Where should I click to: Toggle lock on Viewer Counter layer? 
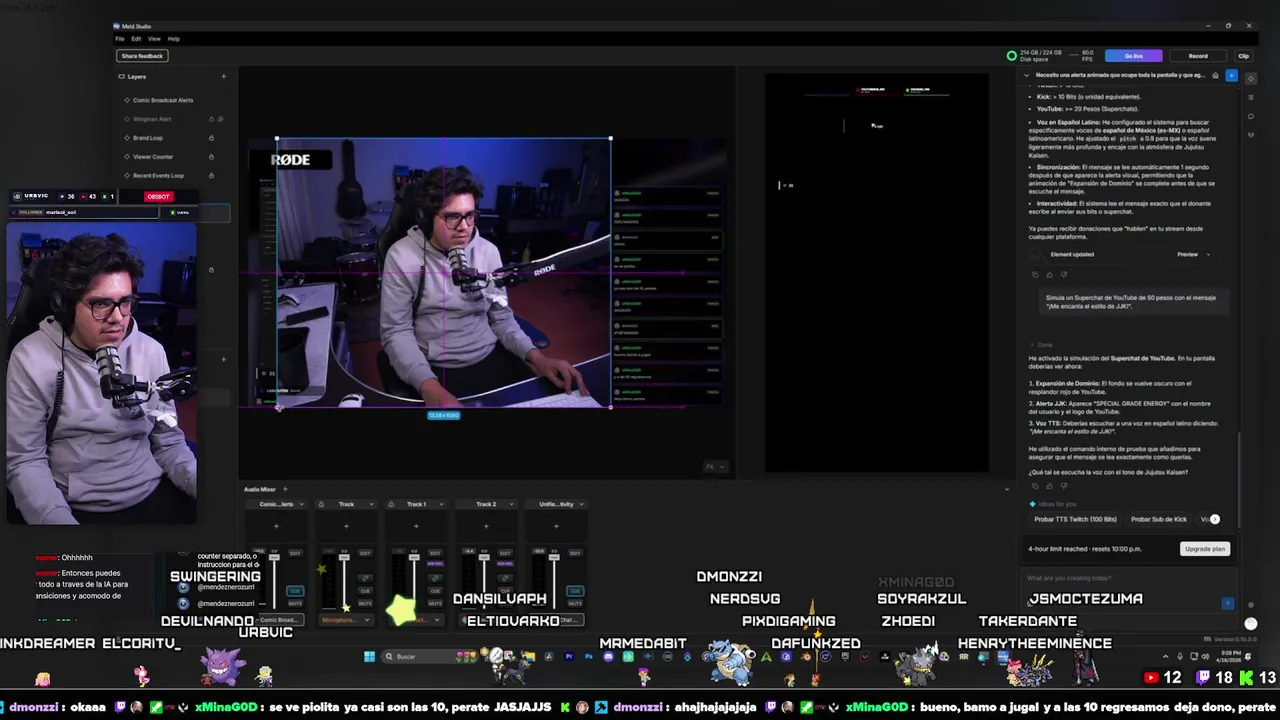tap(211, 157)
